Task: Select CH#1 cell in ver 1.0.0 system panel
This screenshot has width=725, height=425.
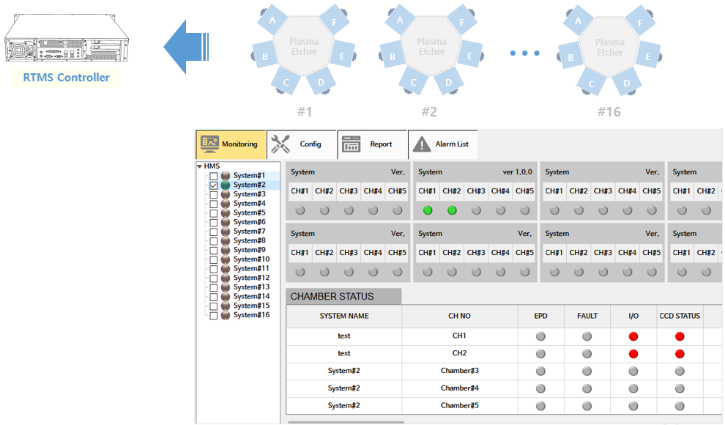Action: 427,191
